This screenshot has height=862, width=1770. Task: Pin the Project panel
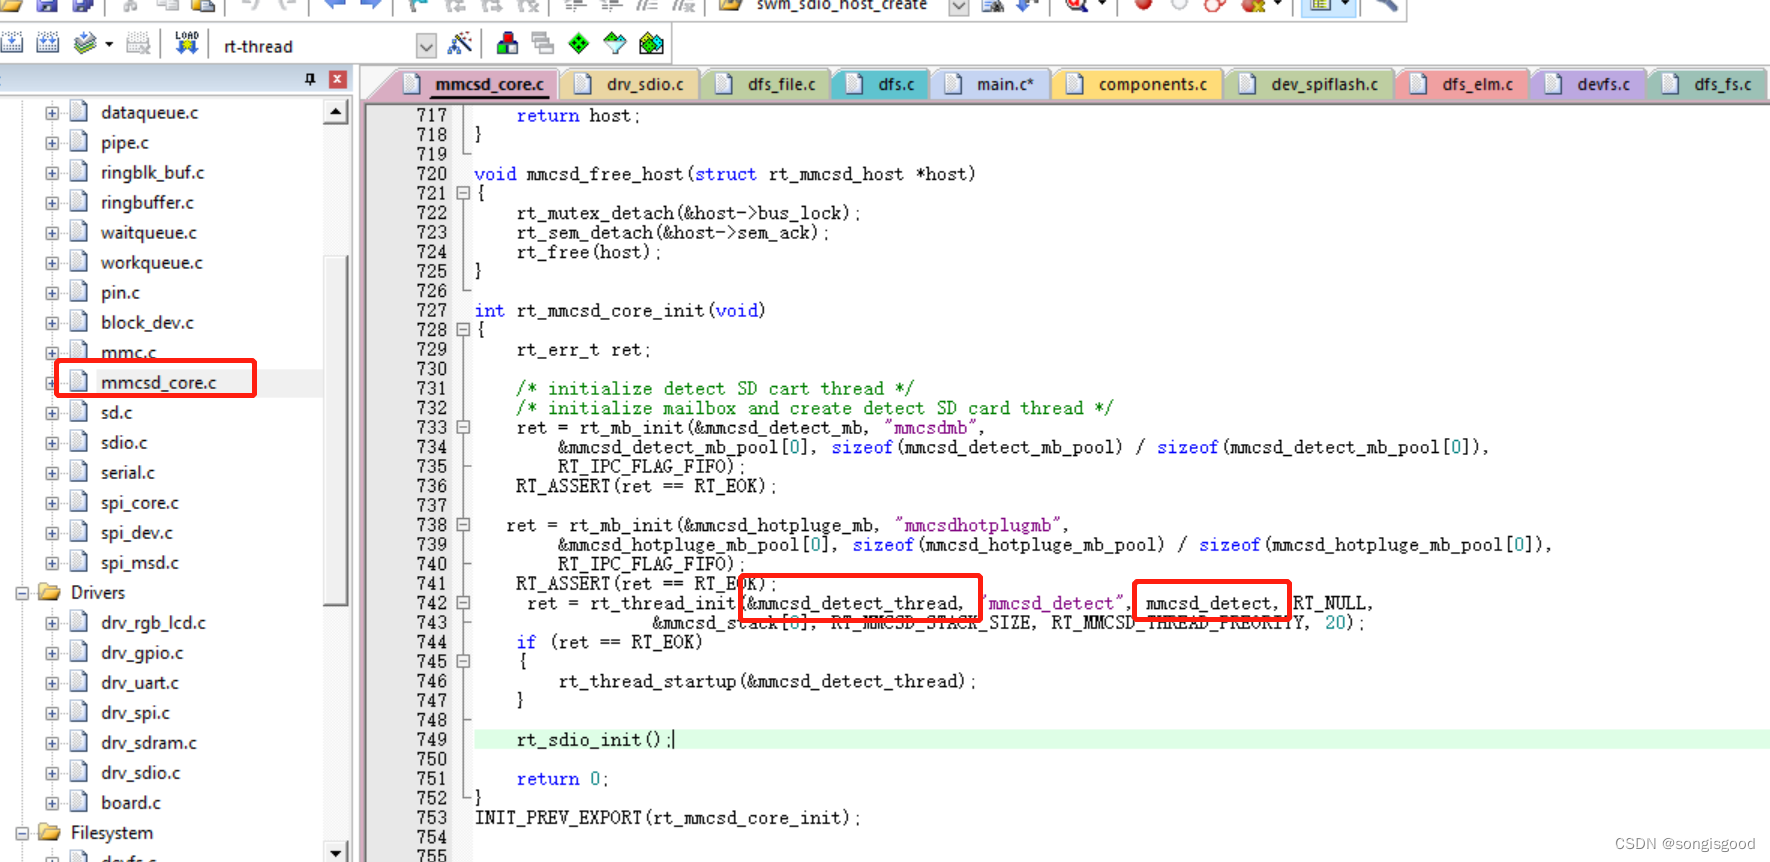(310, 79)
